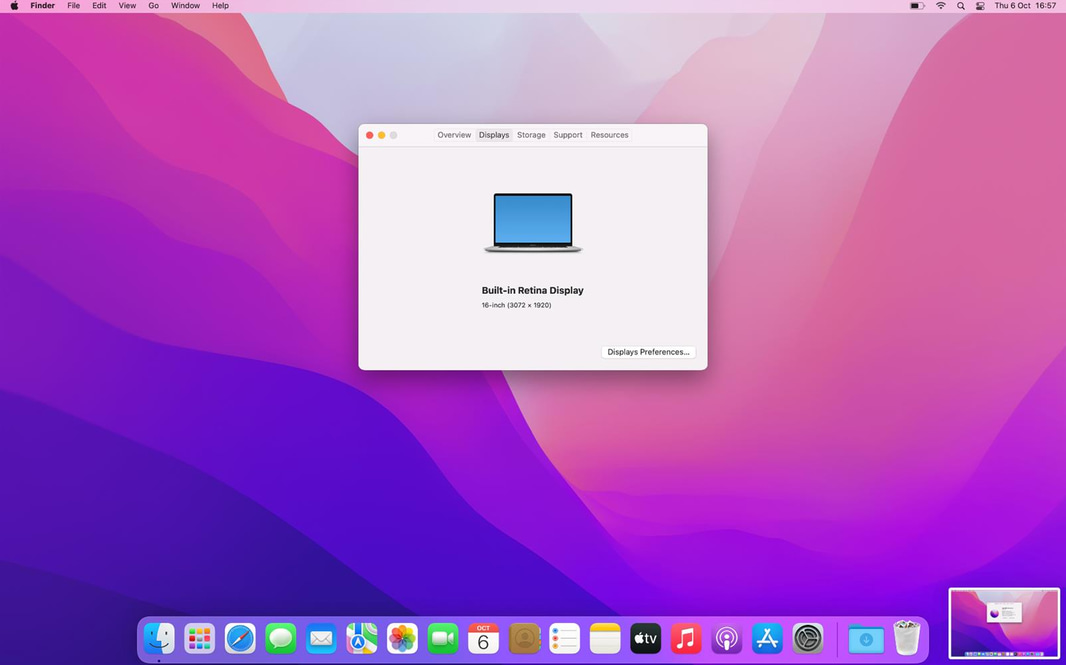Open Messages app in Dock
This screenshot has height=665, width=1066.
281,638
